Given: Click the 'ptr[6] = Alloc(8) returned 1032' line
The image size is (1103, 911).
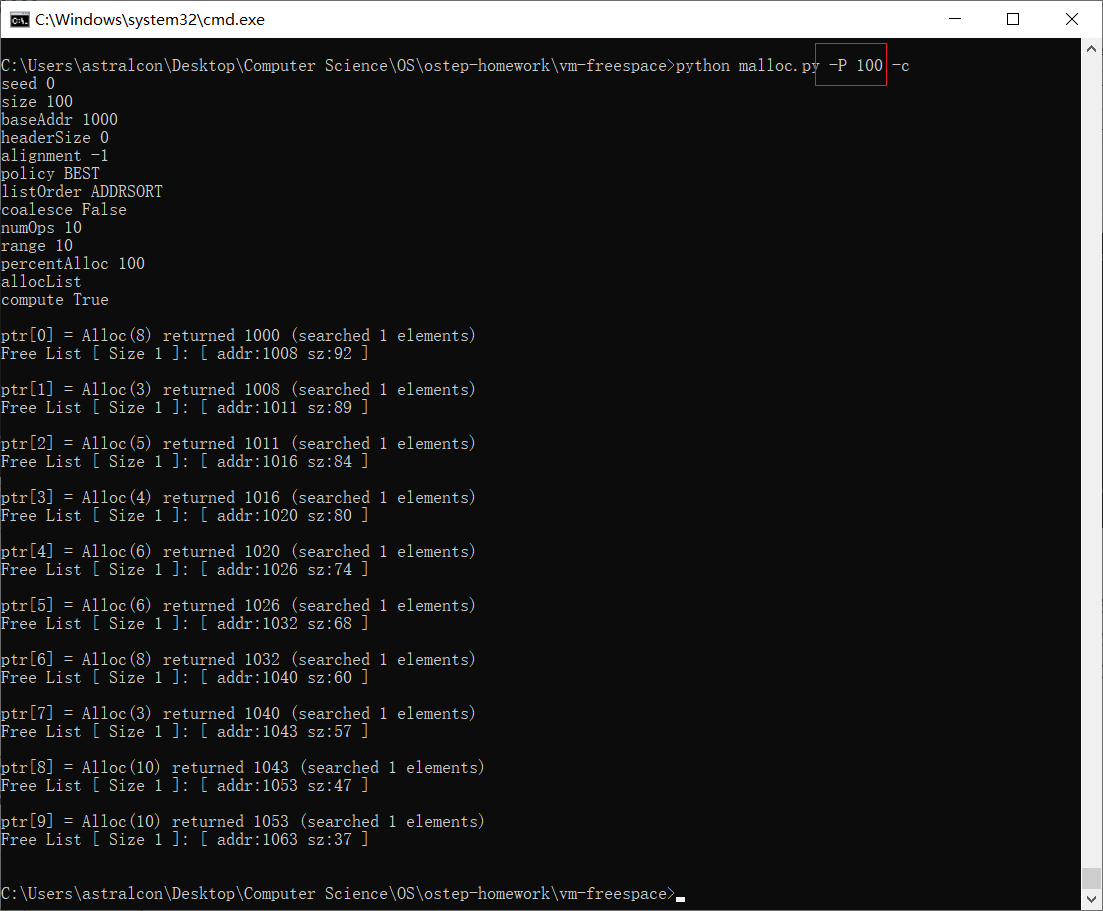Looking at the screenshot, I should click(238, 660).
